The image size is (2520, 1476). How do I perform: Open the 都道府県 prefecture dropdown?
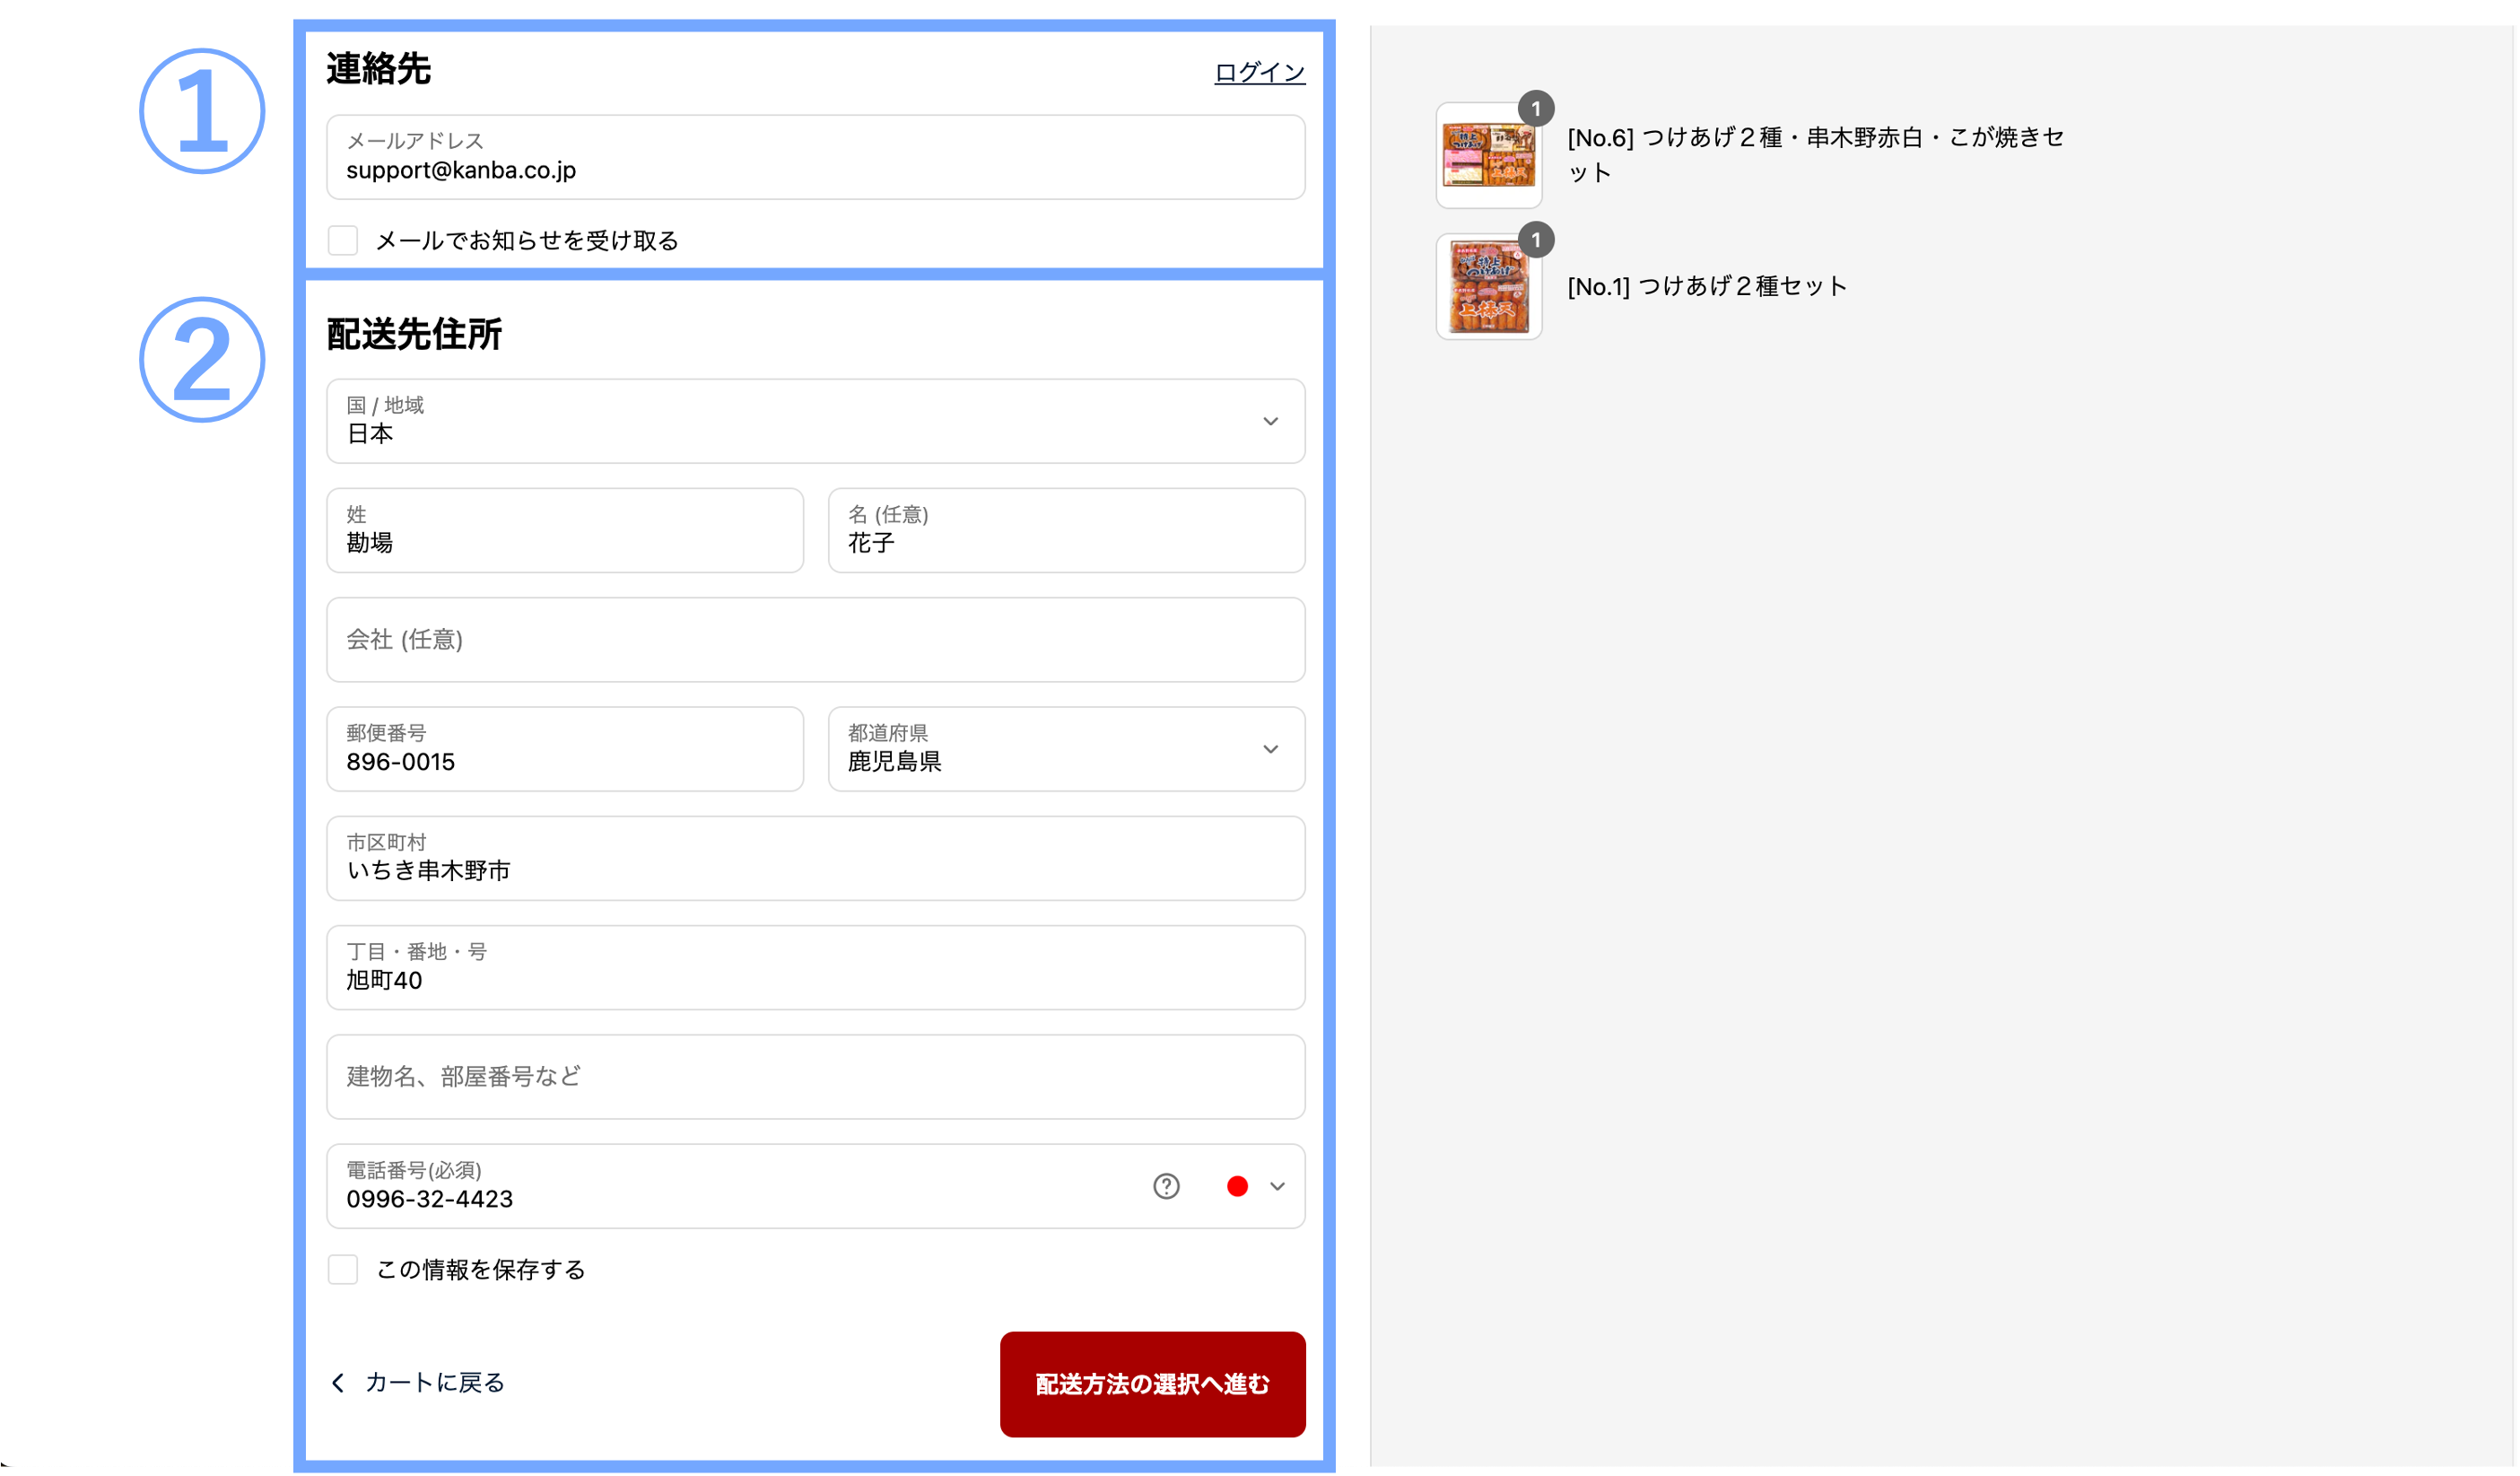pos(1066,749)
